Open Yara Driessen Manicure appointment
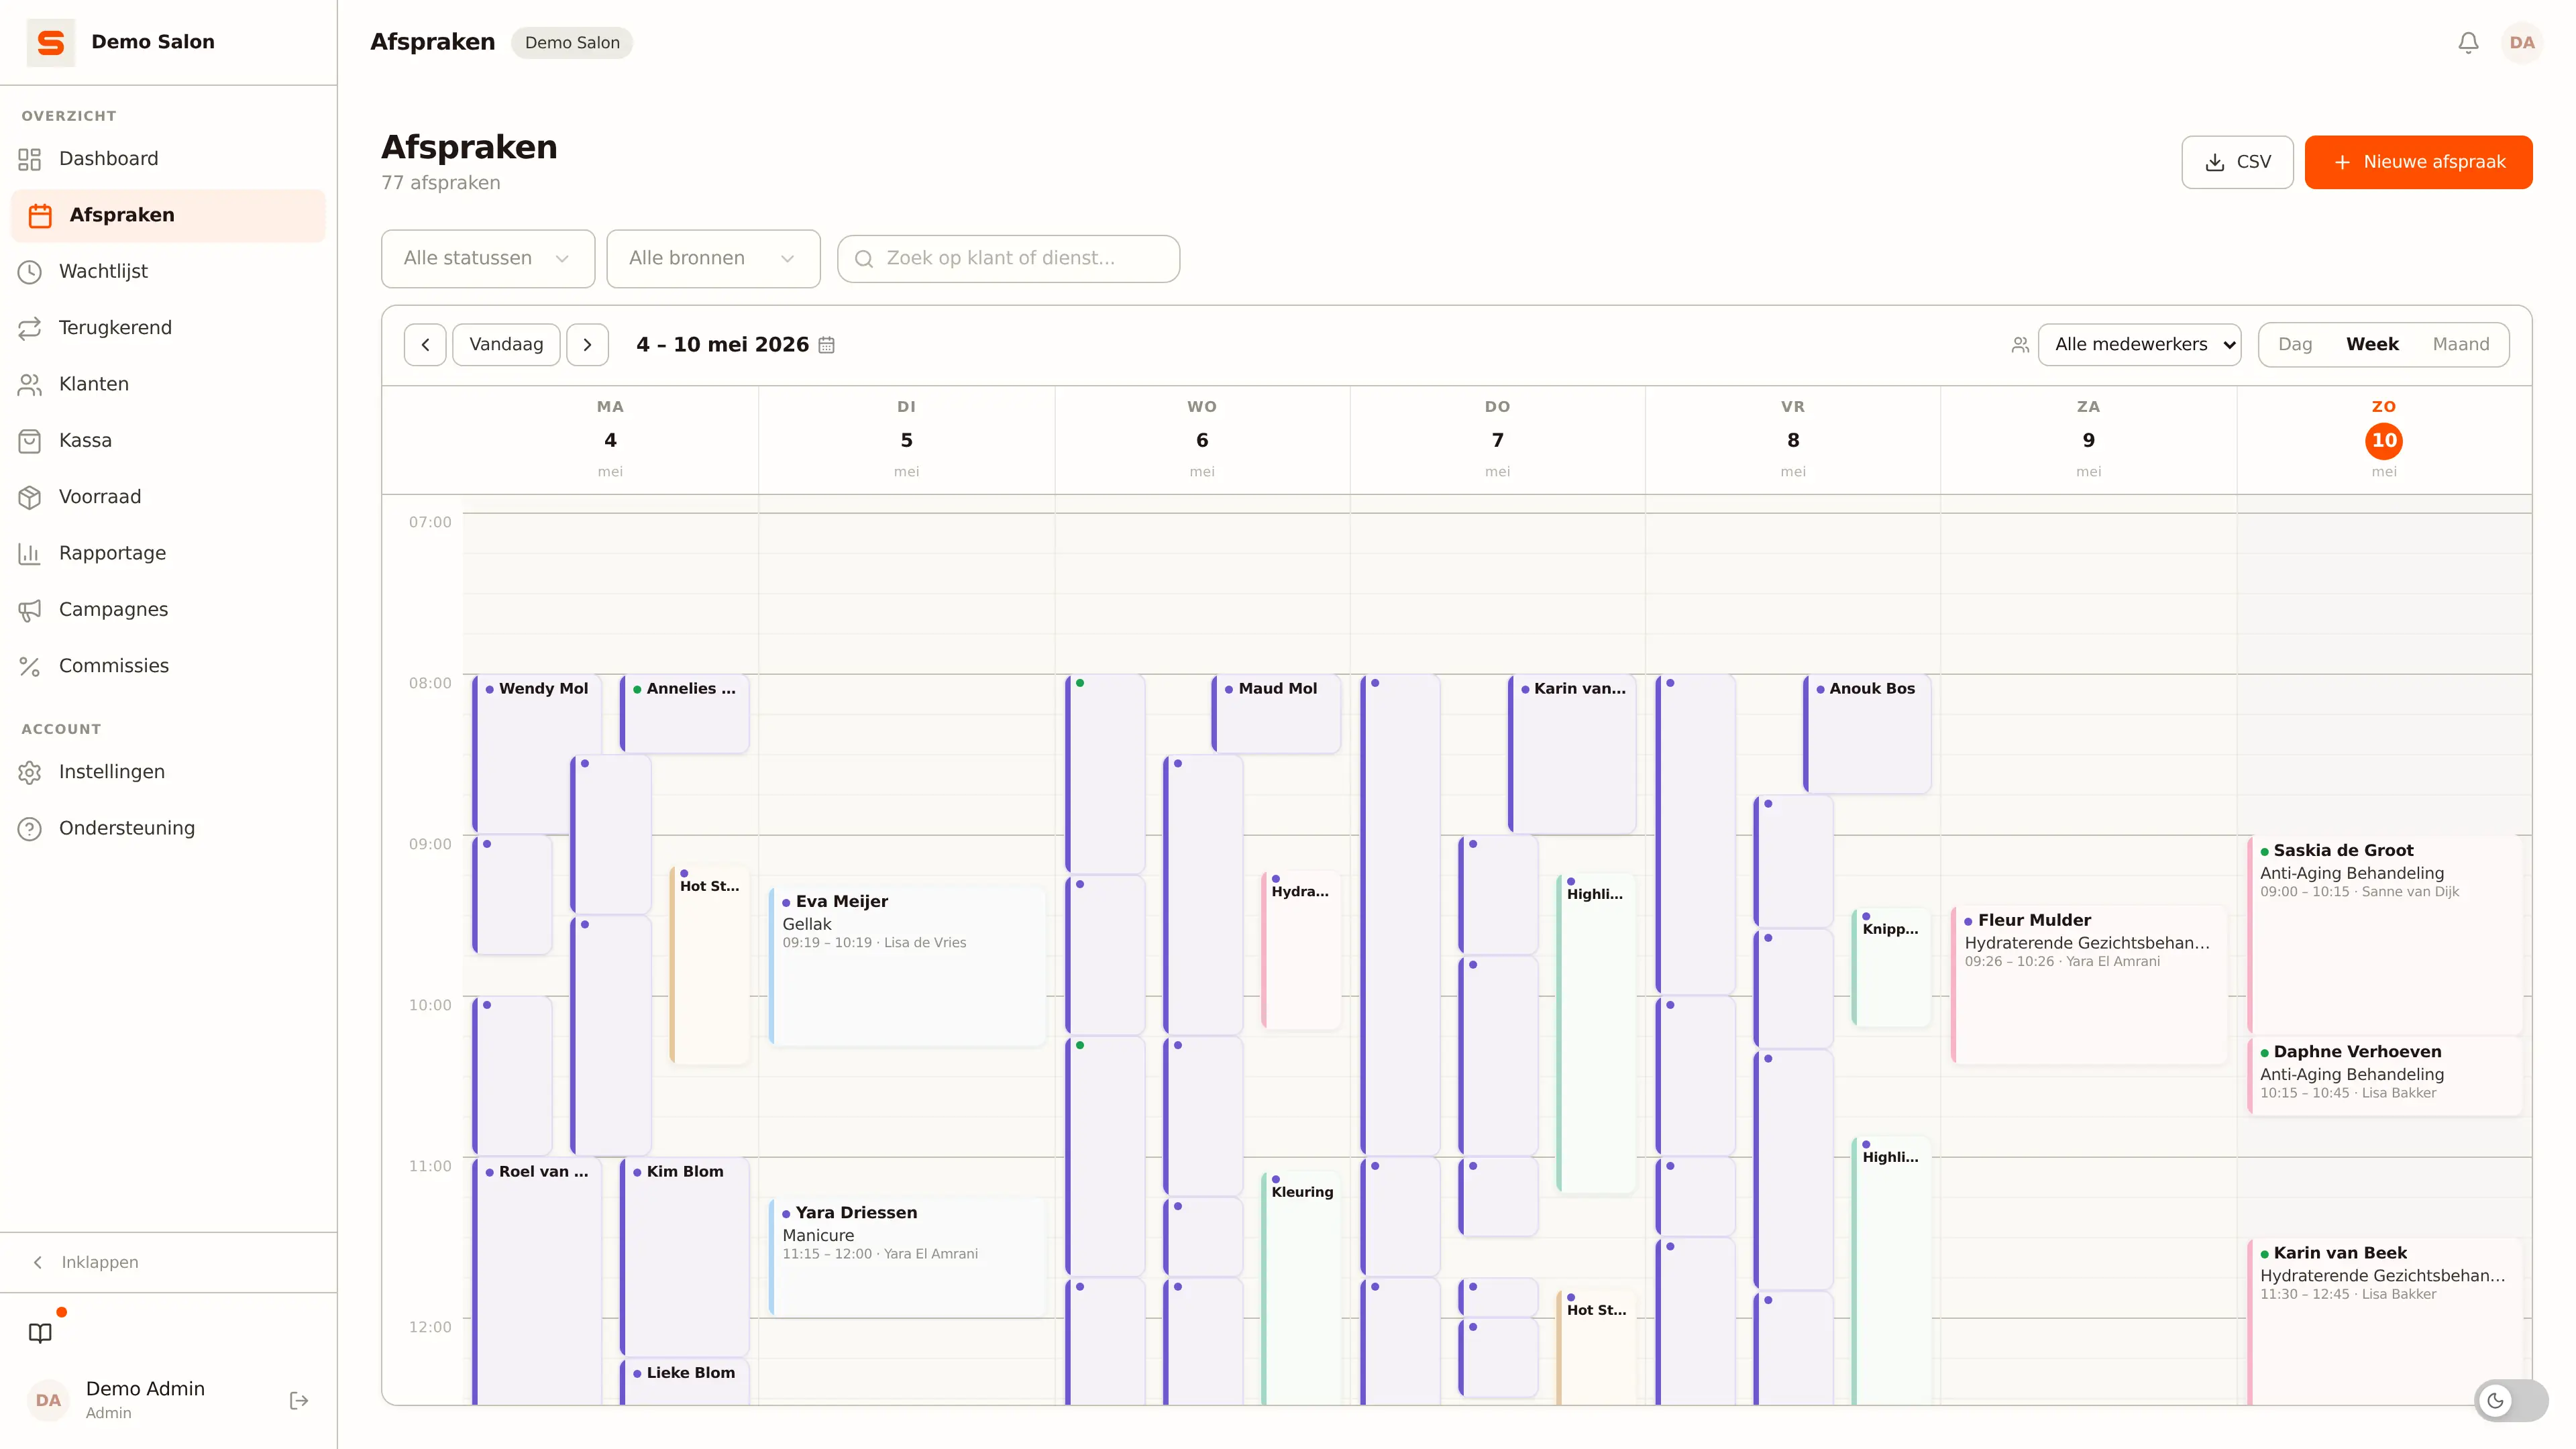This screenshot has width=2576, height=1449. [x=907, y=1257]
